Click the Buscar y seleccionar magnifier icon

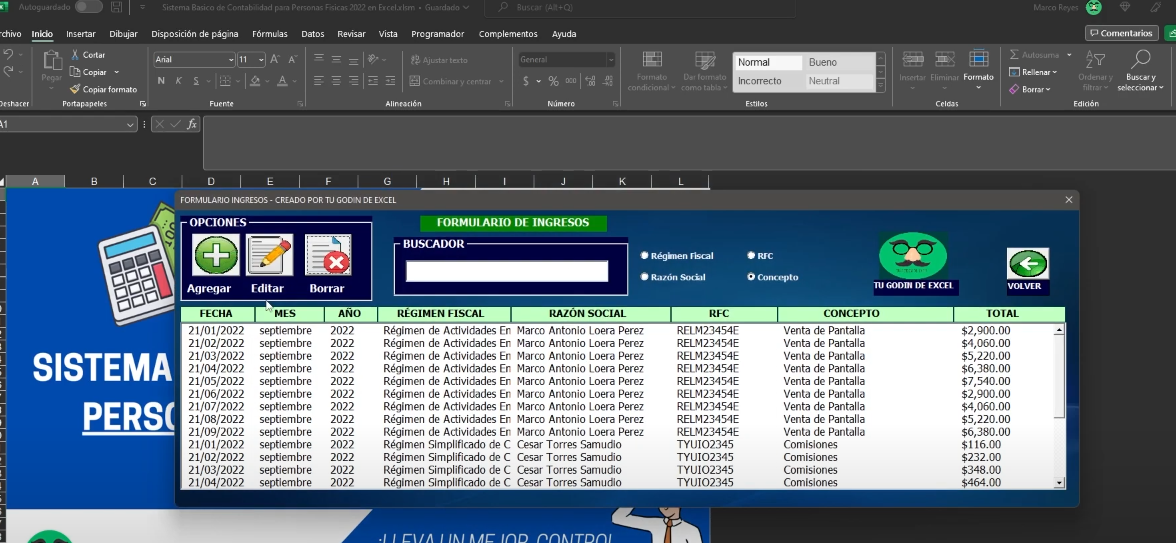[1141, 60]
